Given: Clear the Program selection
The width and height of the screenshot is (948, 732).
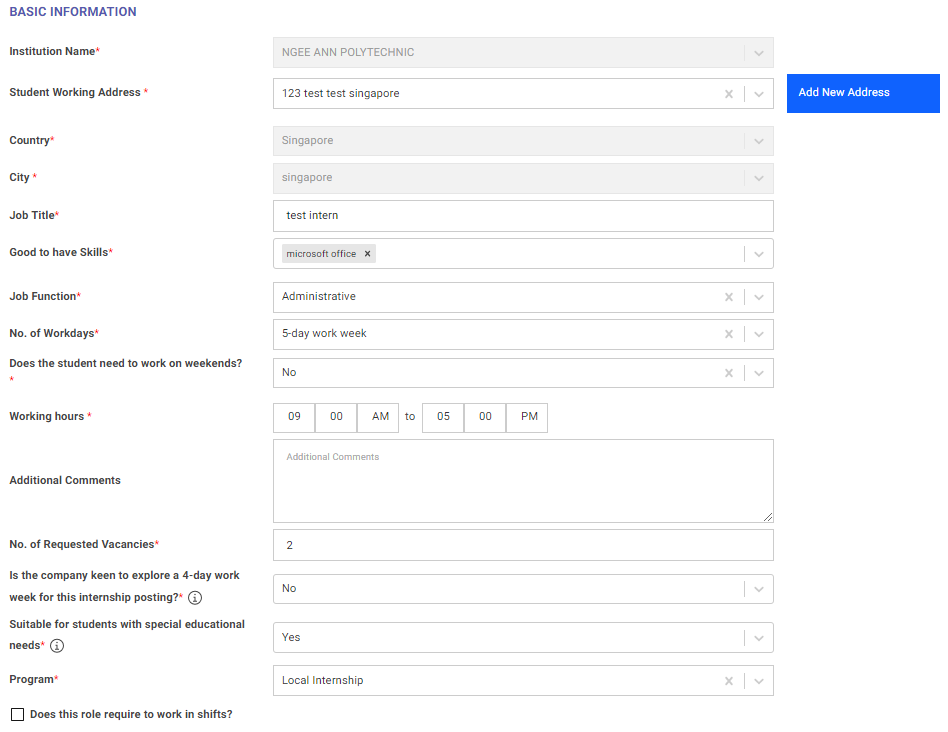Looking at the screenshot, I should pyautogui.click(x=729, y=680).
